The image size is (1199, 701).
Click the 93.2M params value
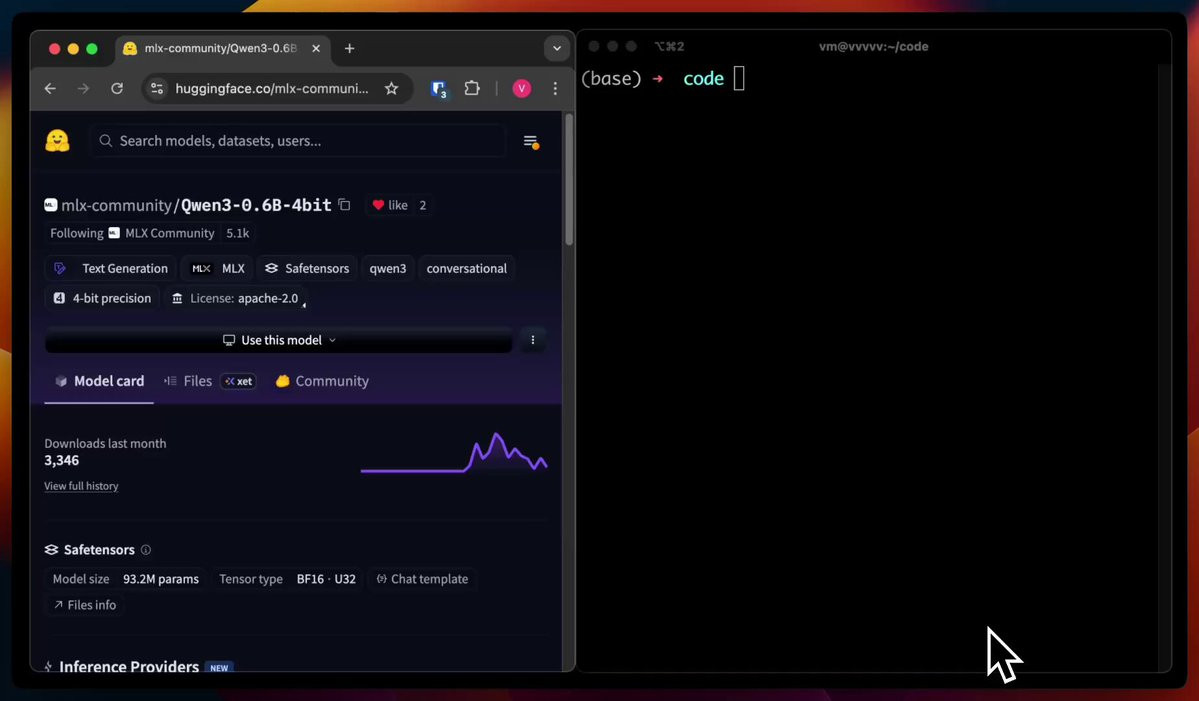click(x=161, y=579)
